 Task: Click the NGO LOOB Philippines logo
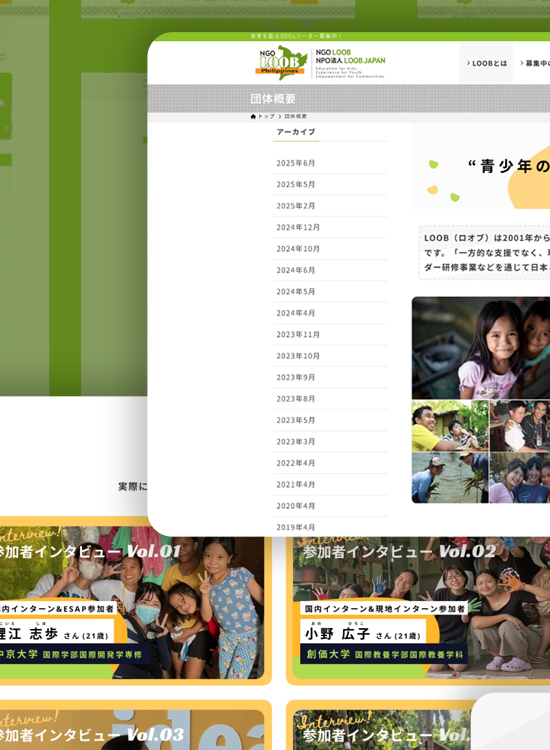281,63
